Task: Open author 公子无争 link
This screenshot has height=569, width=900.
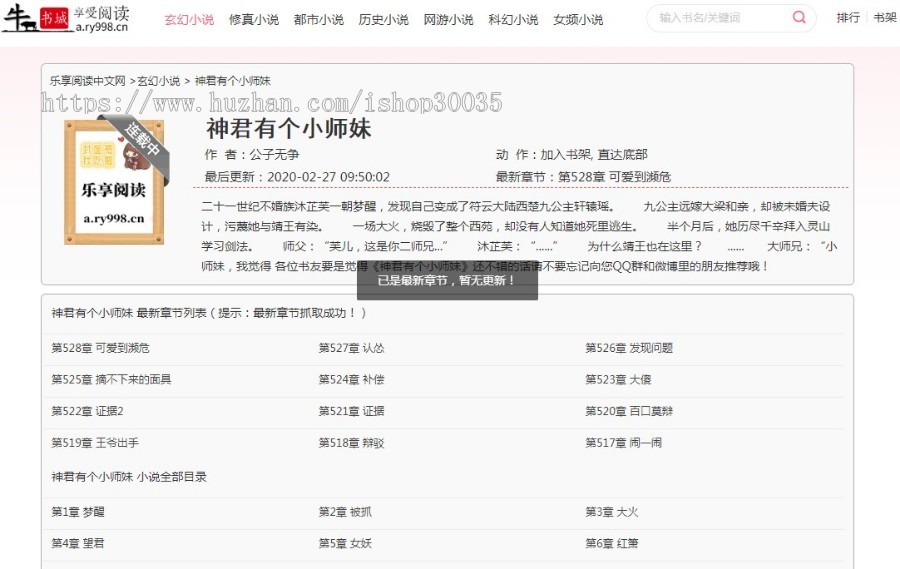Action: pos(274,154)
